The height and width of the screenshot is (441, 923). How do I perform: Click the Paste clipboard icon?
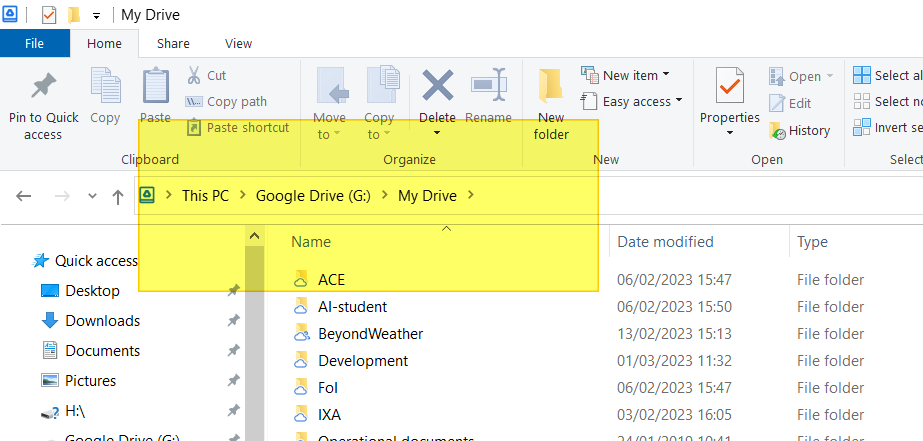[x=155, y=86]
